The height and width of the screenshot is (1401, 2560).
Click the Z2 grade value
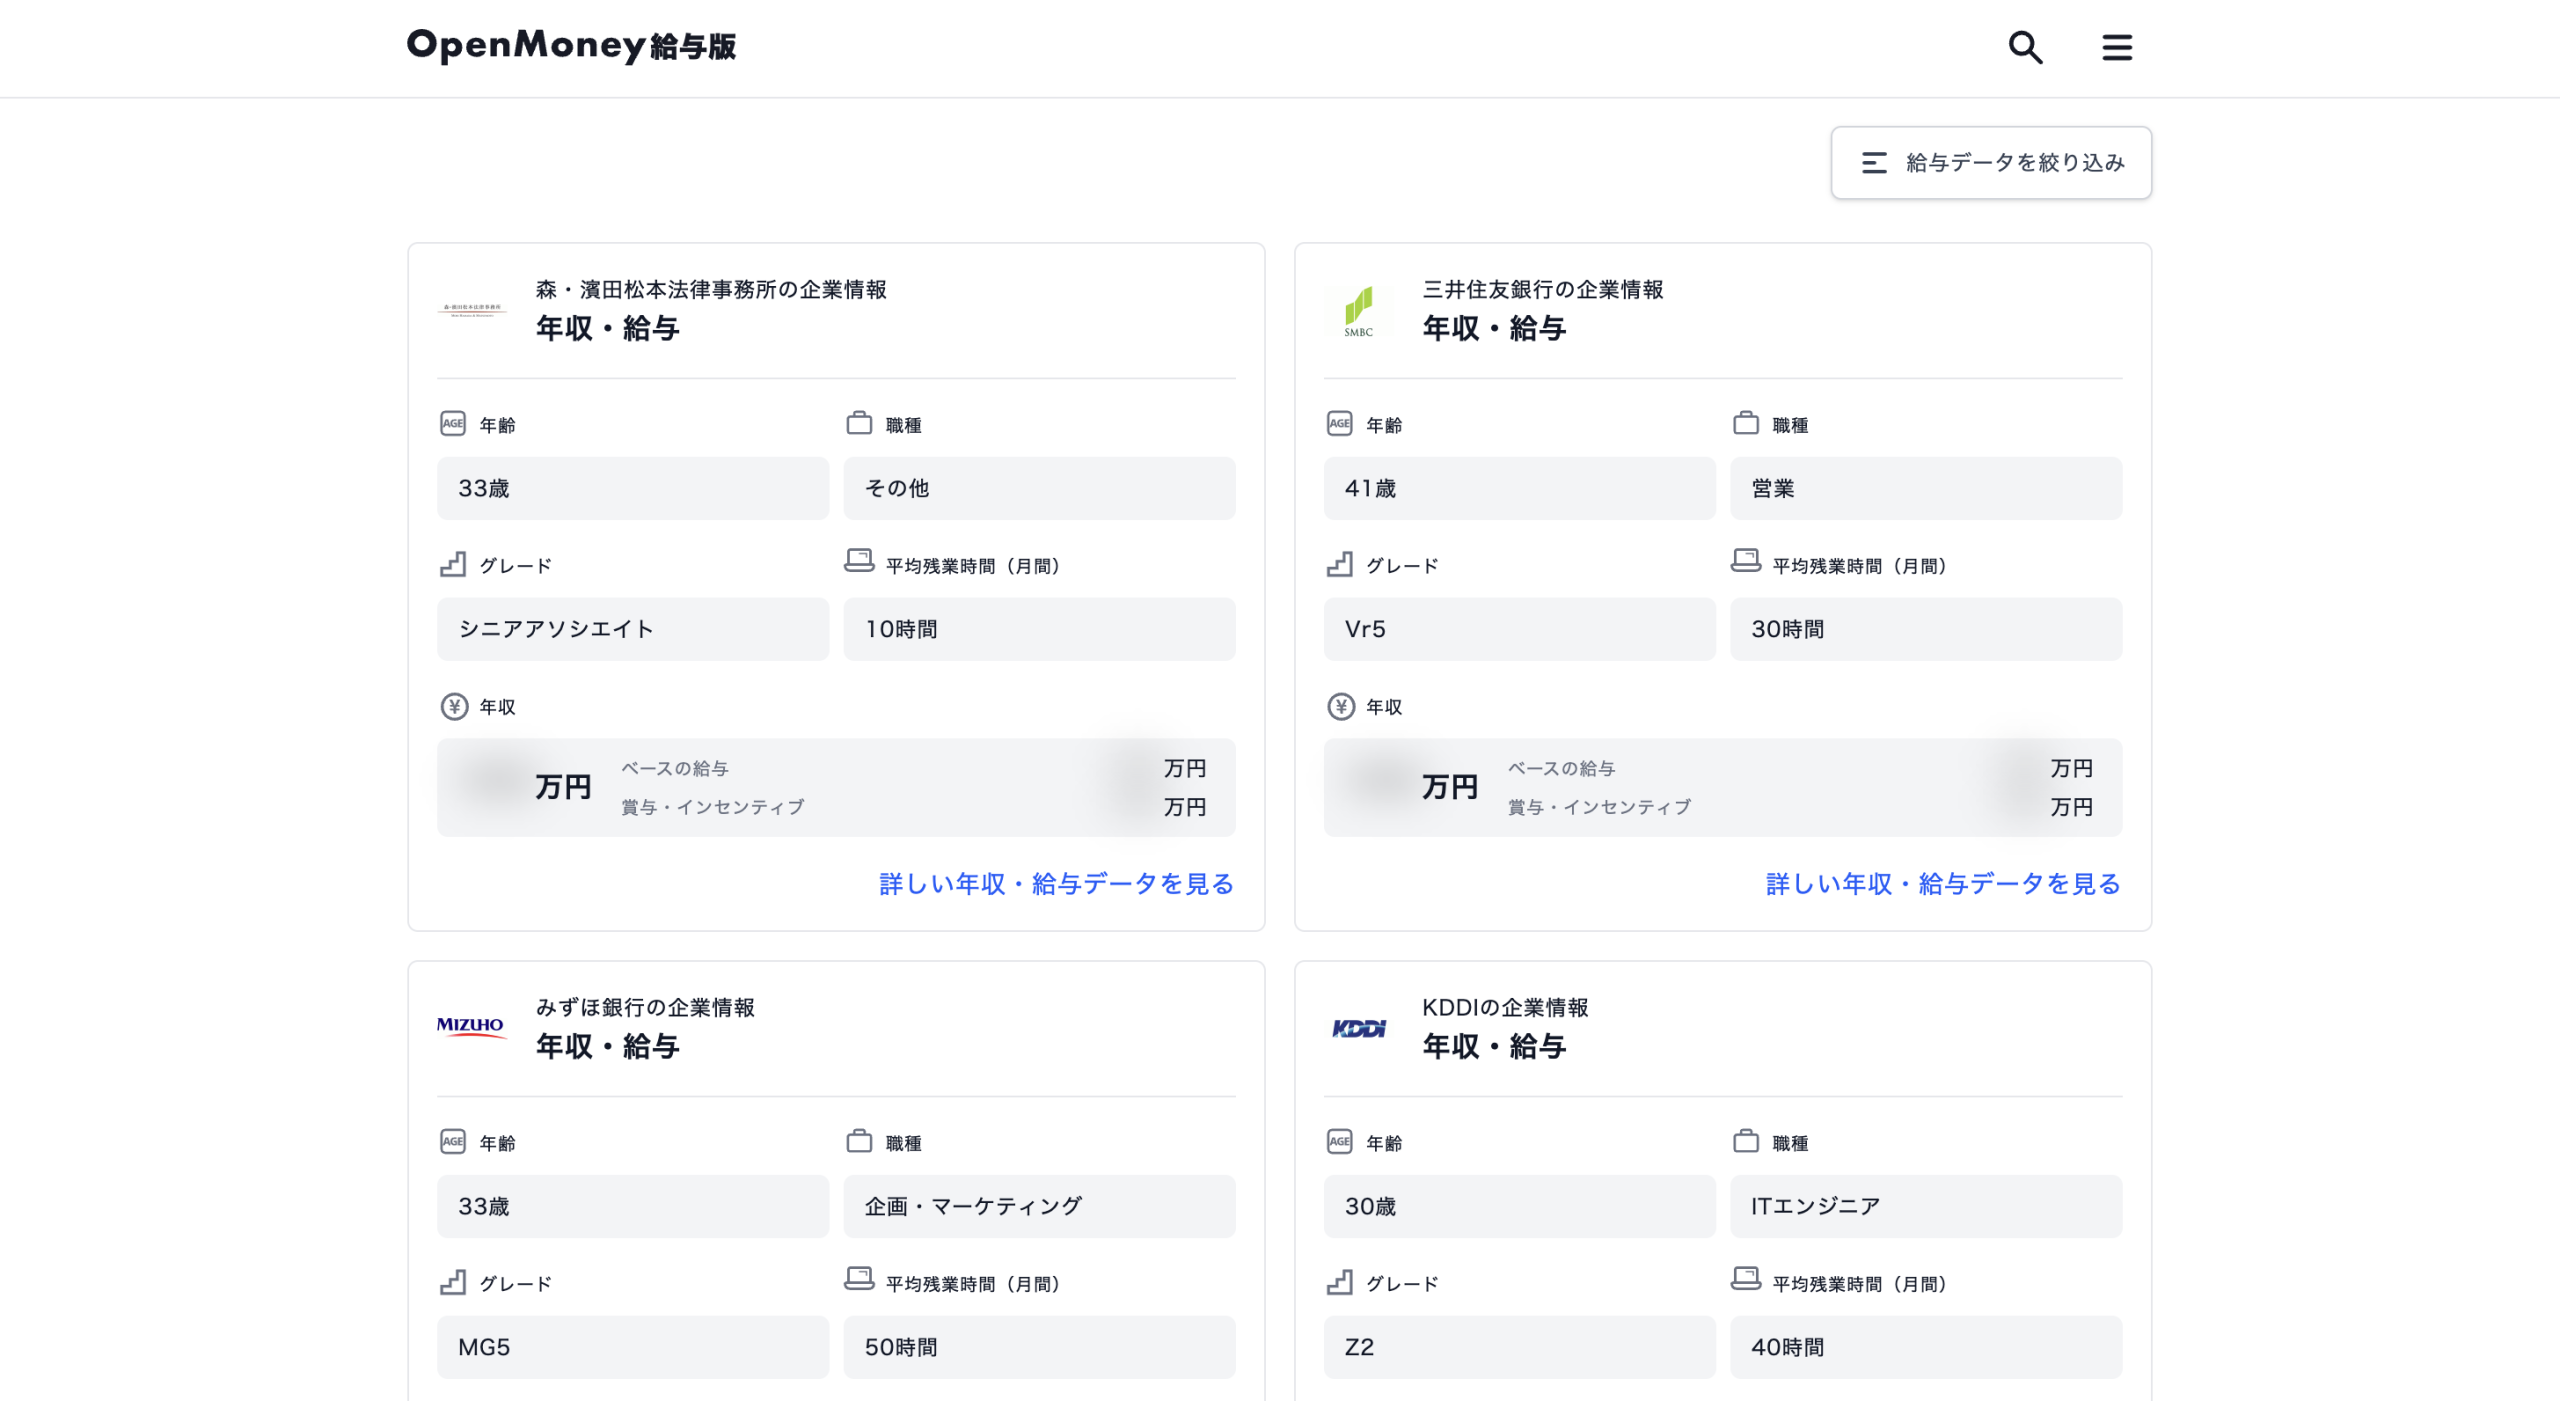click(1520, 1347)
